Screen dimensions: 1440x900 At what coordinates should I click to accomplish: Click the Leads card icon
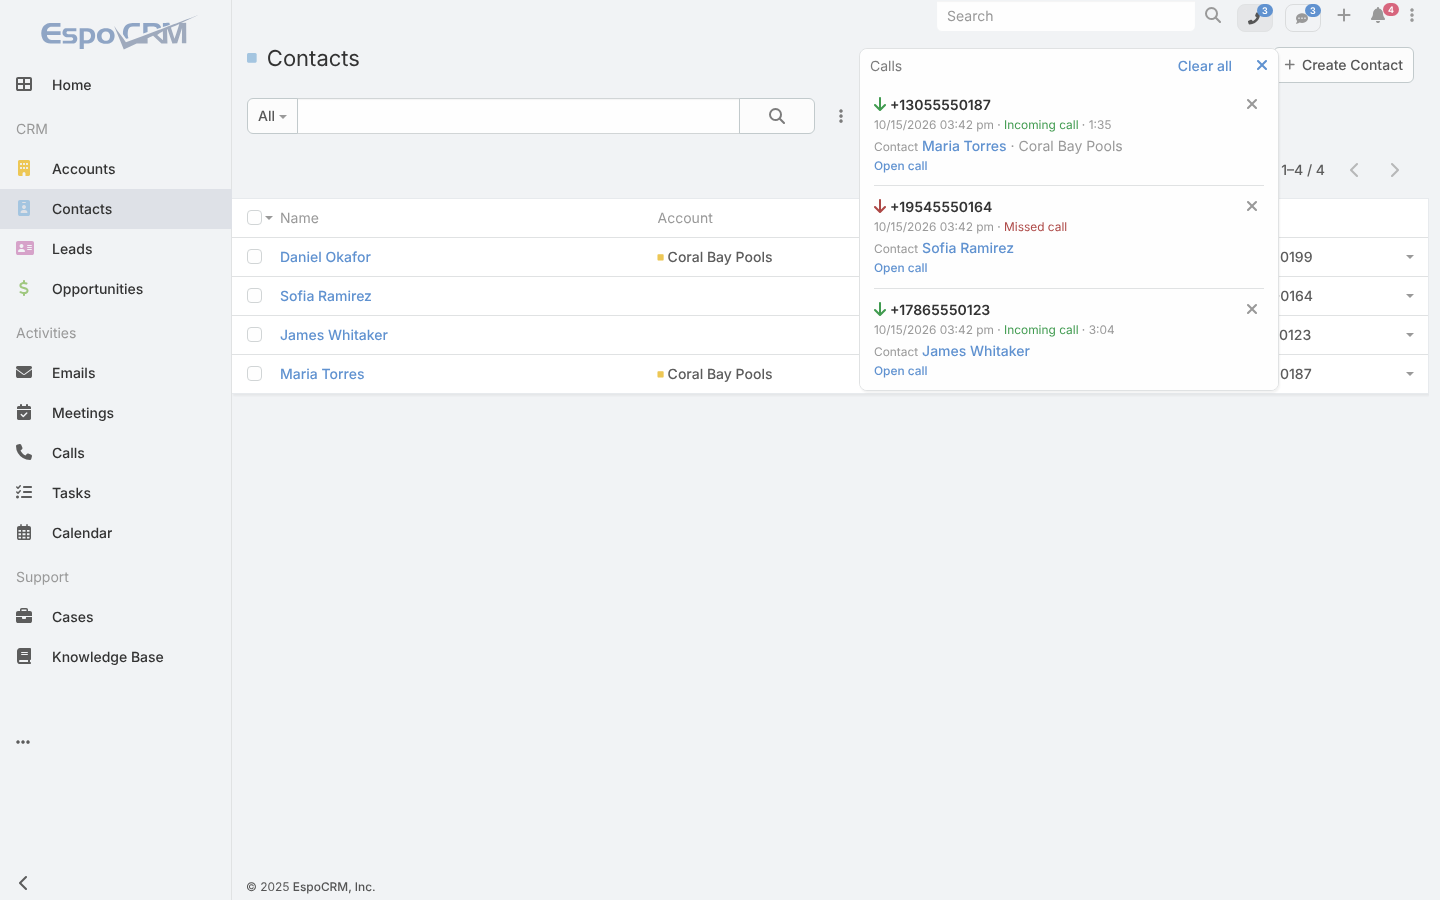[24, 249]
